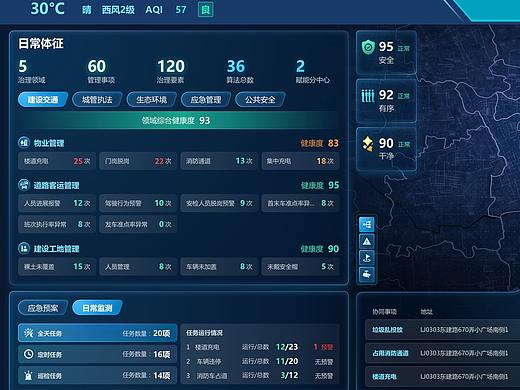Select the 巡检任务 14项 row
This screenshot has height=390, width=520.
coord(98,375)
